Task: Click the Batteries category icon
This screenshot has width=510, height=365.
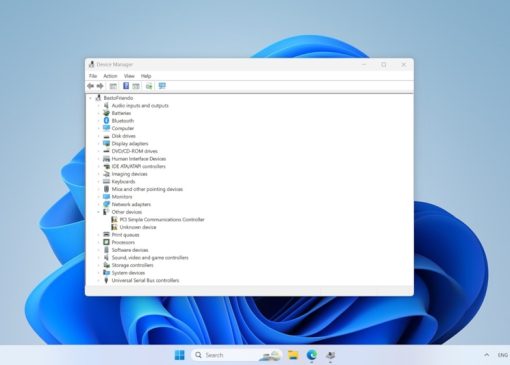Action: [x=106, y=113]
